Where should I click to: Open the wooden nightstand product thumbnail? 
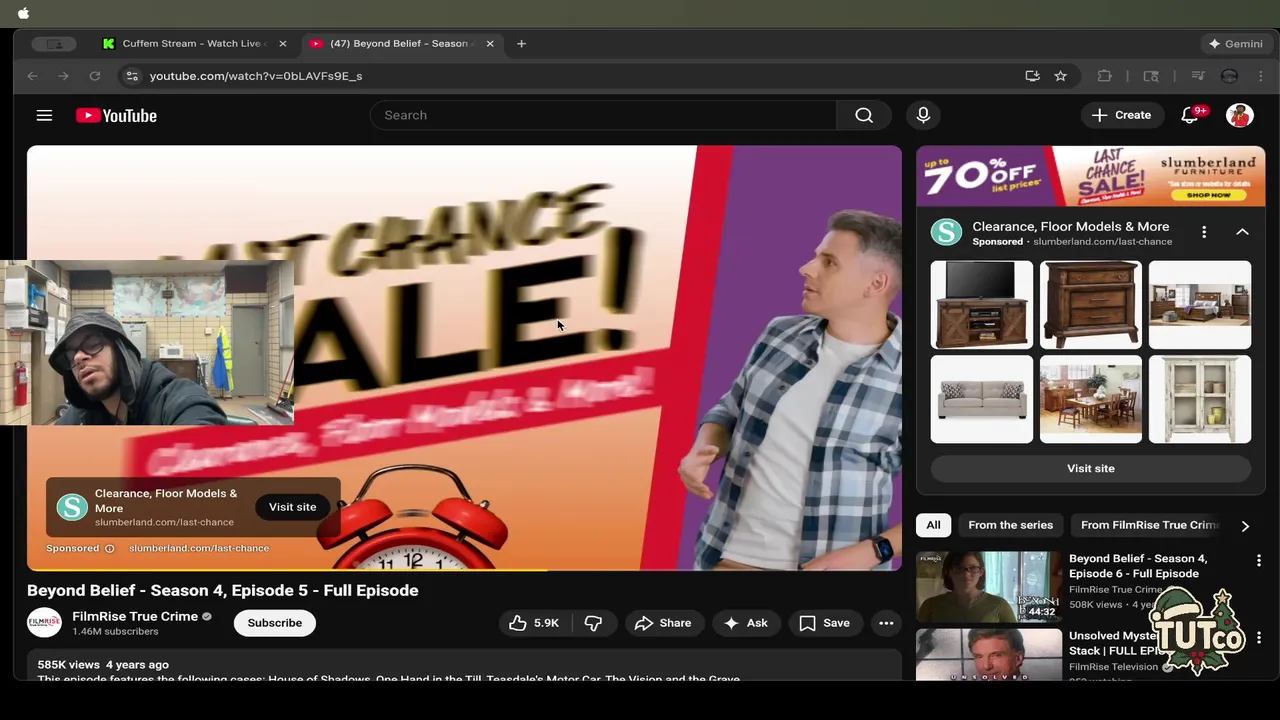1091,305
